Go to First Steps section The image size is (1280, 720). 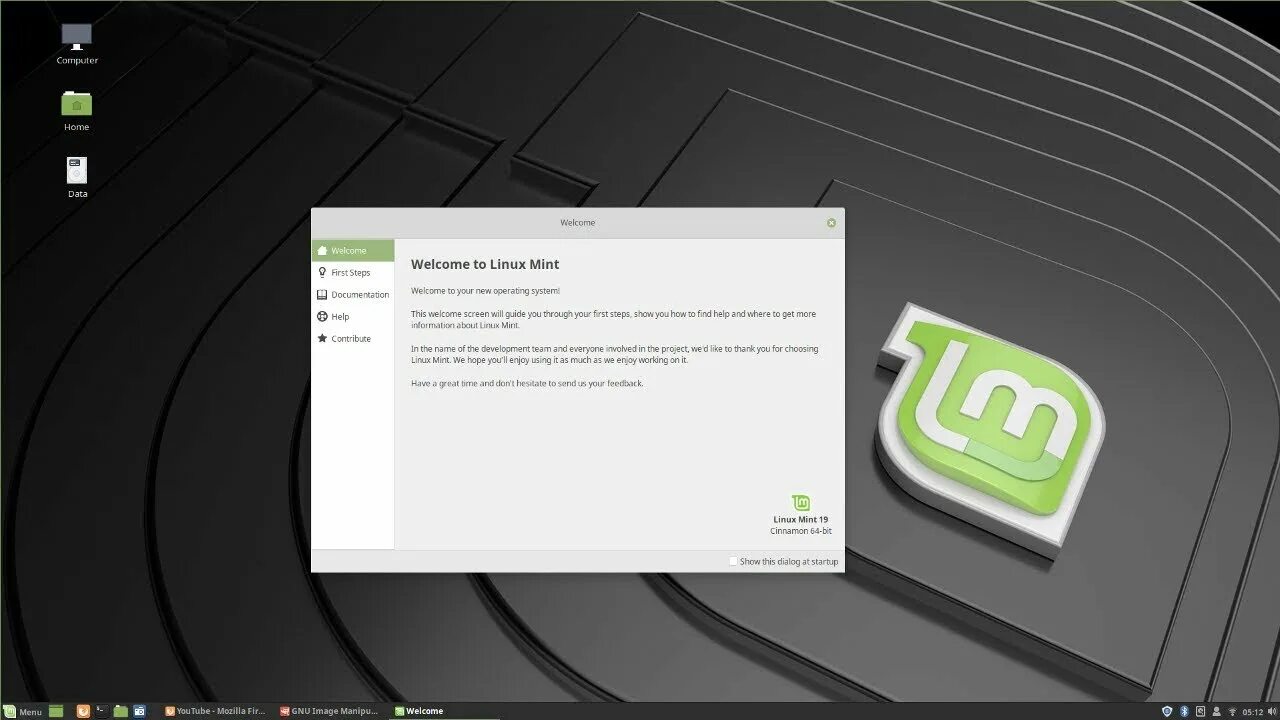(x=353, y=272)
